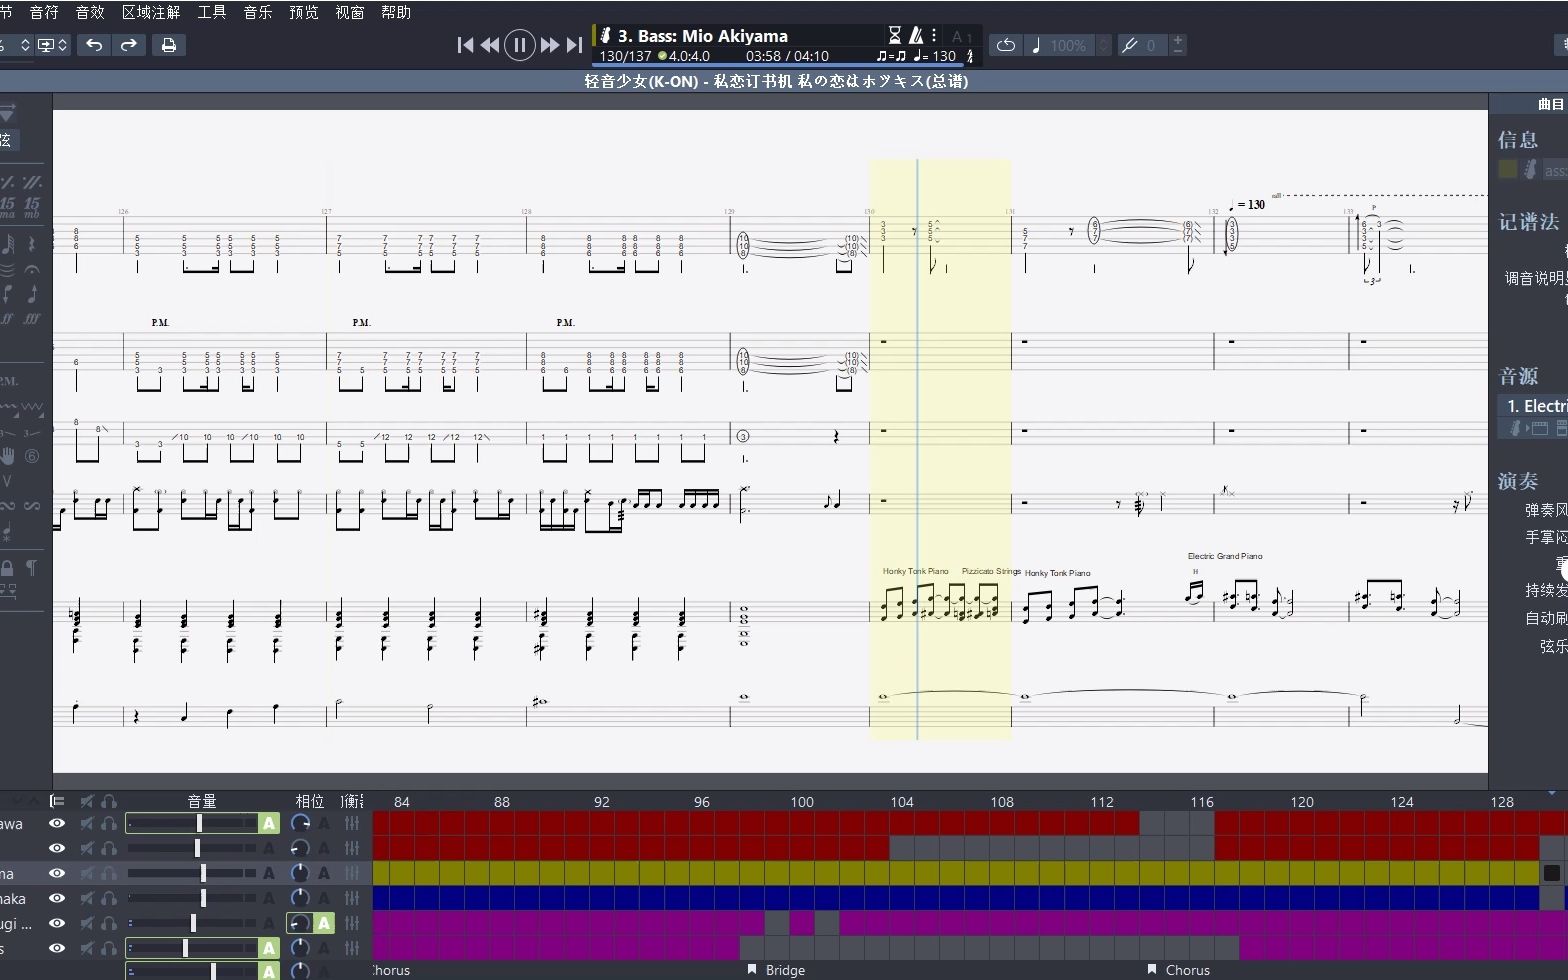Click the redo arrow in the toolbar

pyautogui.click(x=129, y=45)
